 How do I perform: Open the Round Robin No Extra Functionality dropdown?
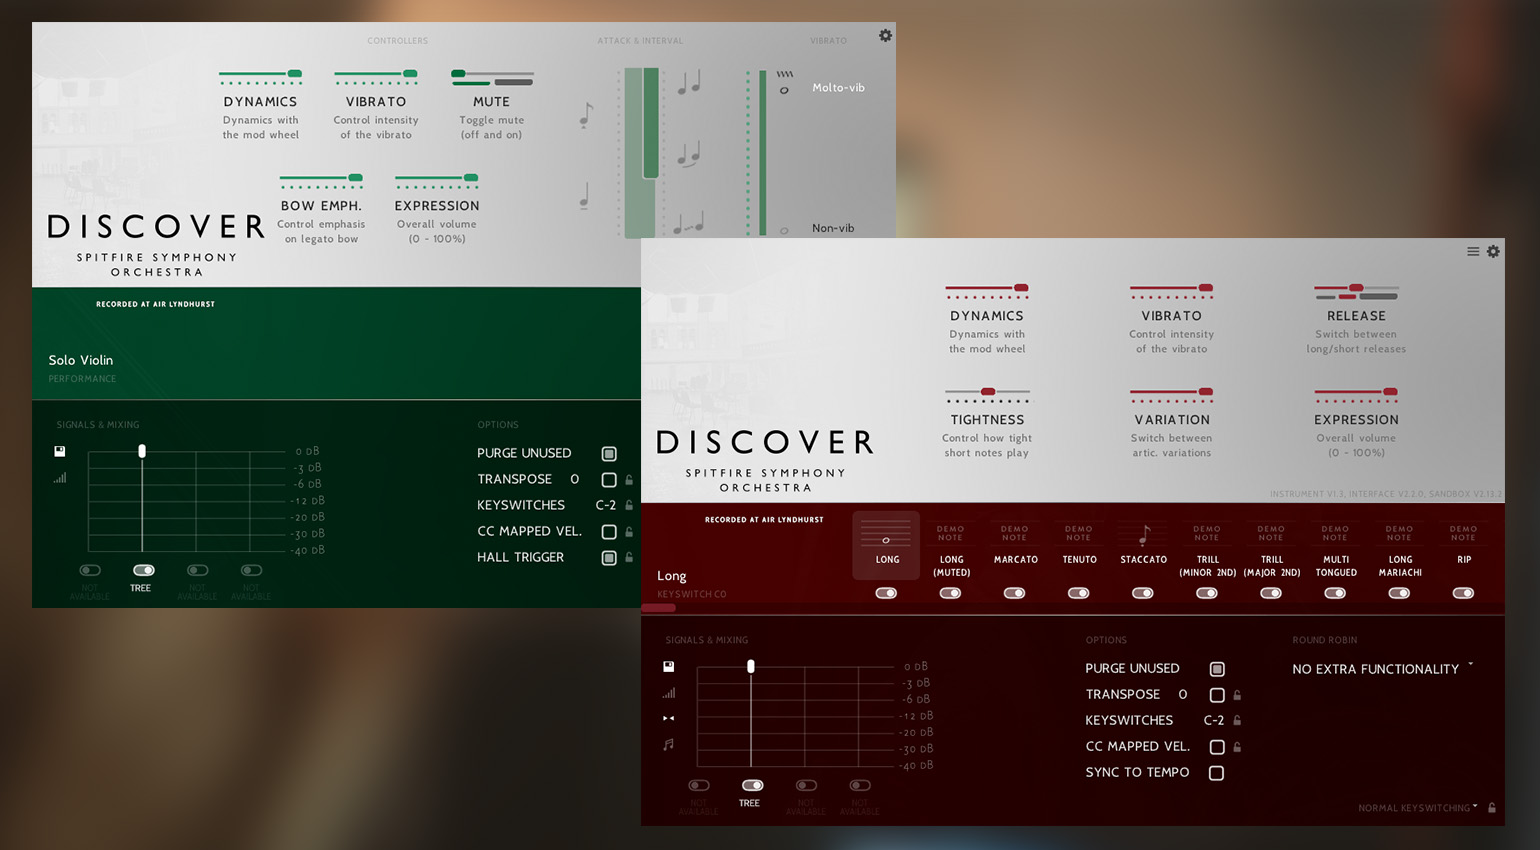click(x=1382, y=669)
